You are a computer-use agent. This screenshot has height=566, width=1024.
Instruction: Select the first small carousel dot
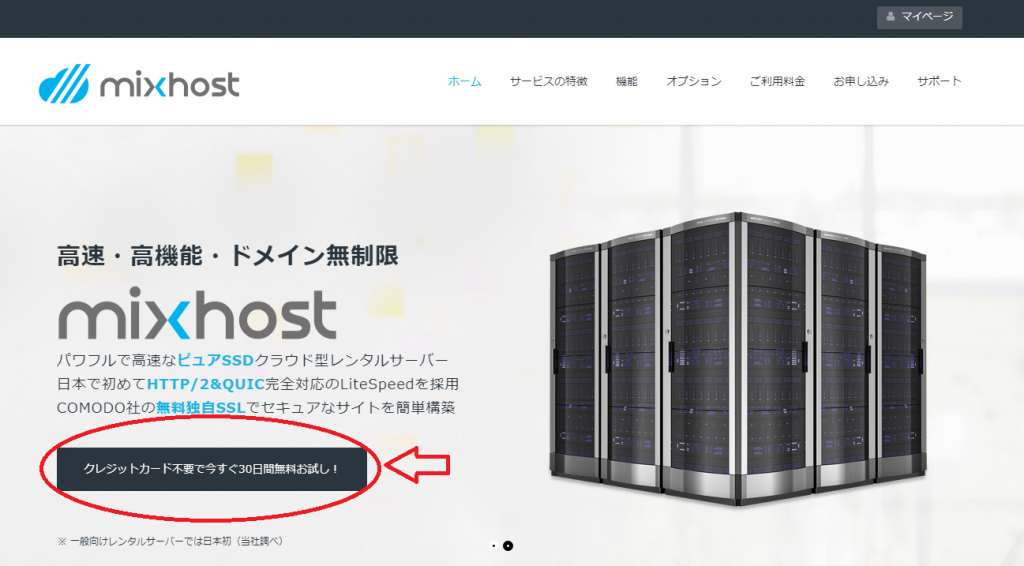point(492,546)
